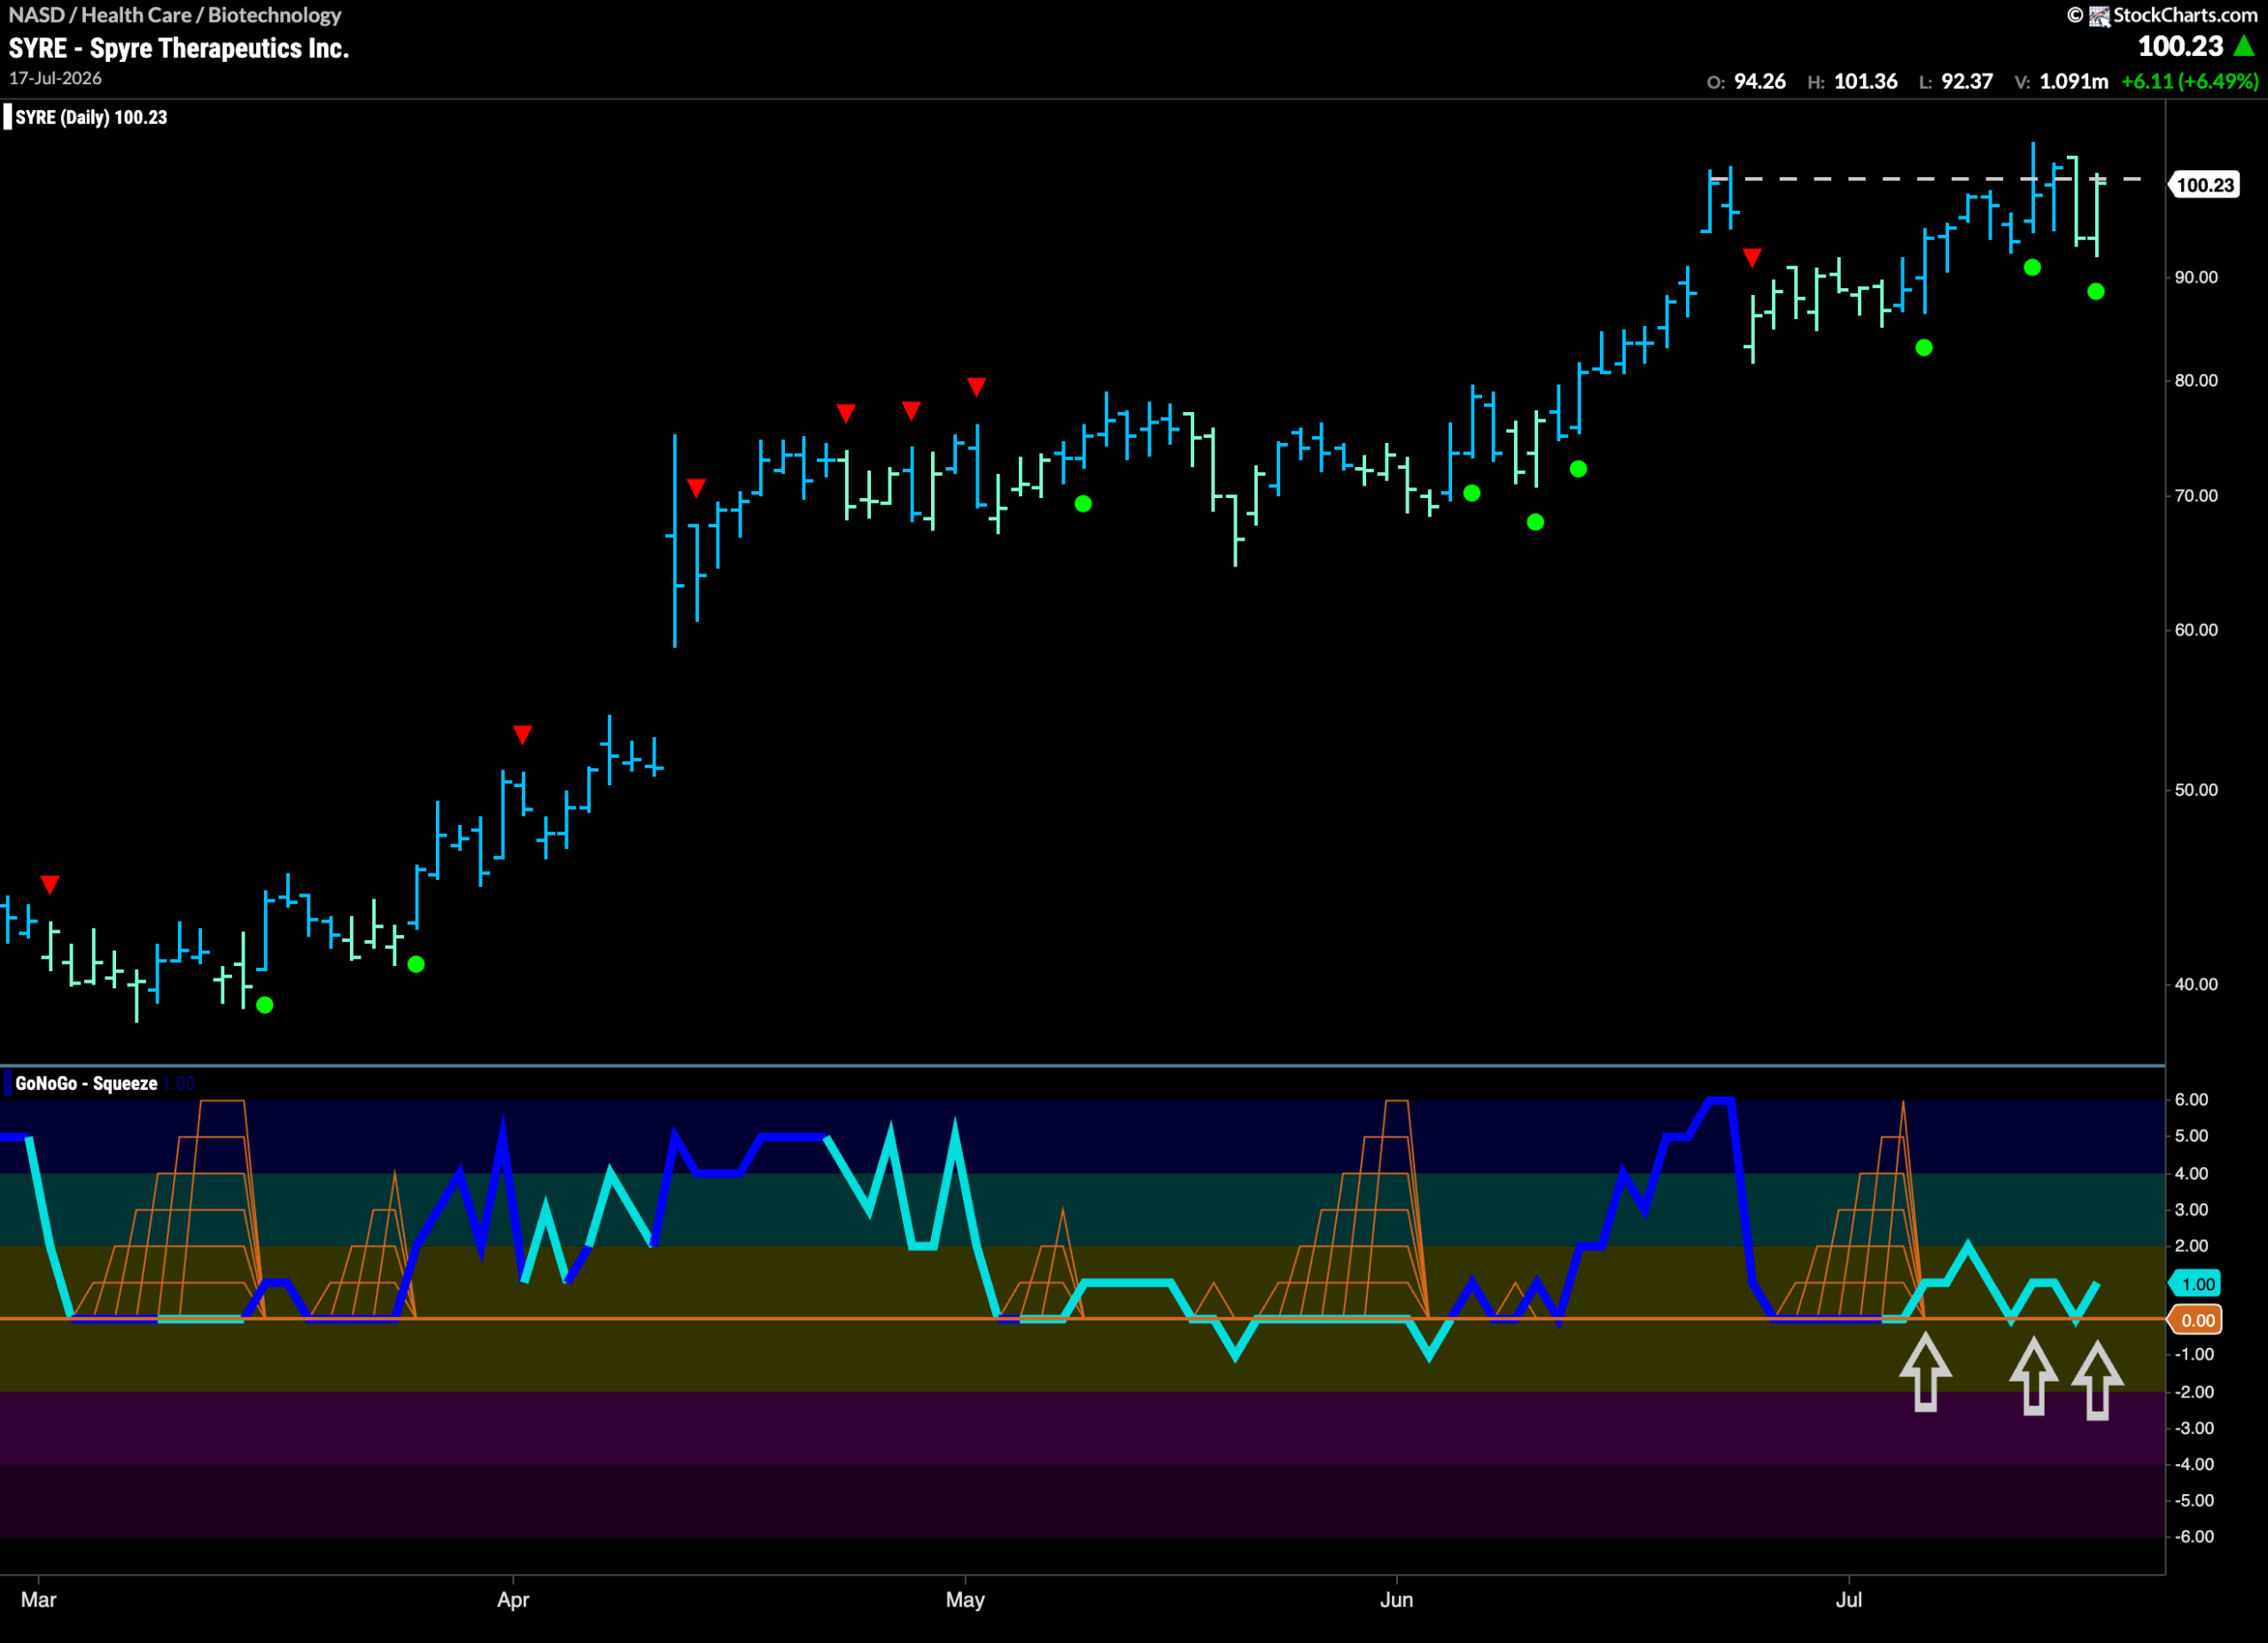Select the late-June red triangle above the gap down
The image size is (2268, 1643).
pos(1752,258)
